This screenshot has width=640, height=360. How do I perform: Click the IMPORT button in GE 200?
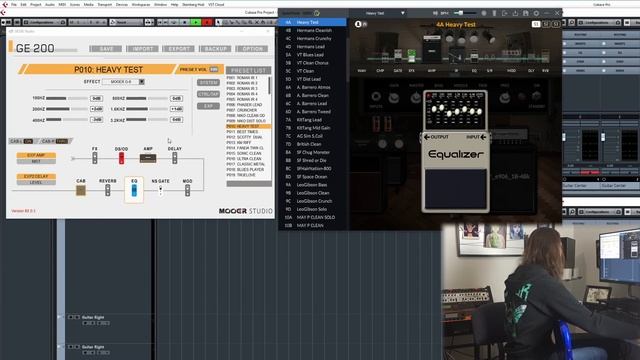[x=142, y=49]
